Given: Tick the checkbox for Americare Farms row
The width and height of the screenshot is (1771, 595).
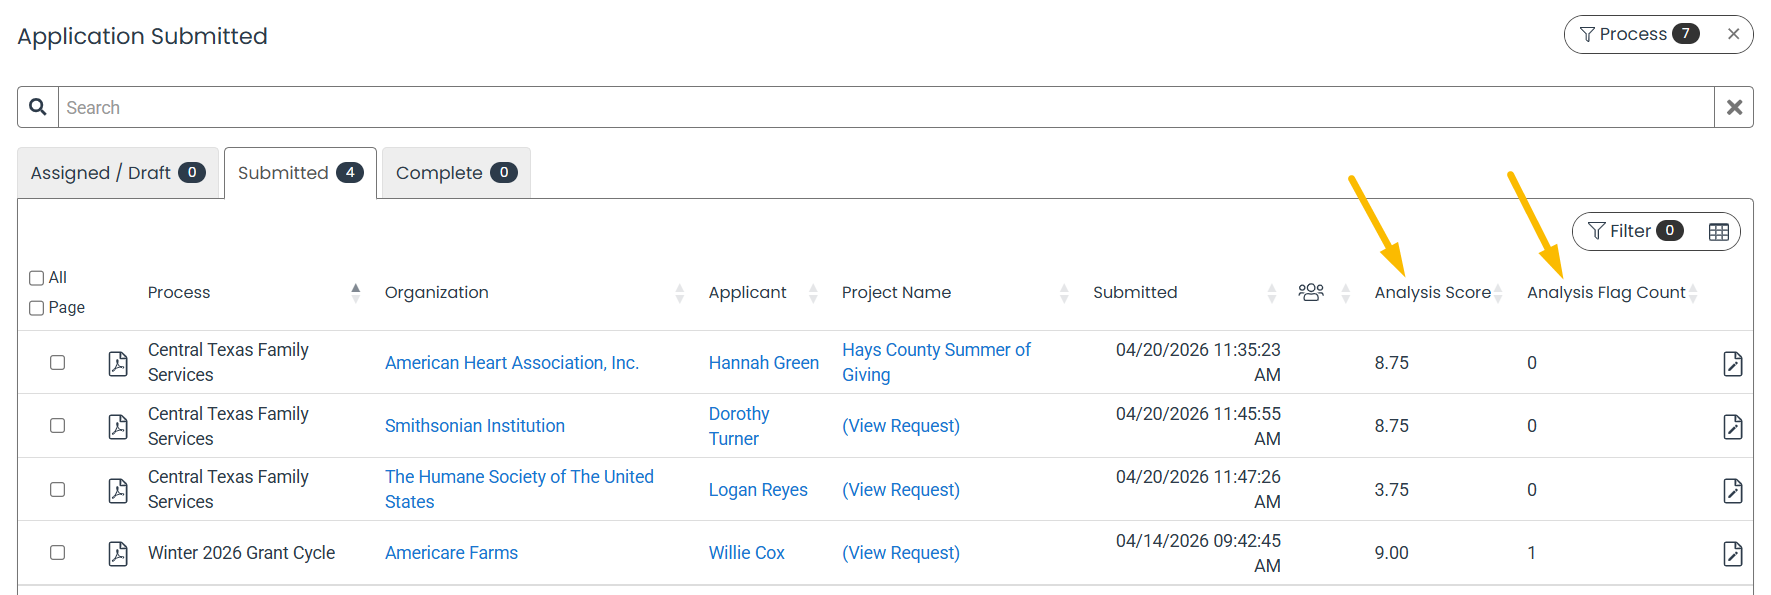Looking at the screenshot, I should tap(58, 553).
